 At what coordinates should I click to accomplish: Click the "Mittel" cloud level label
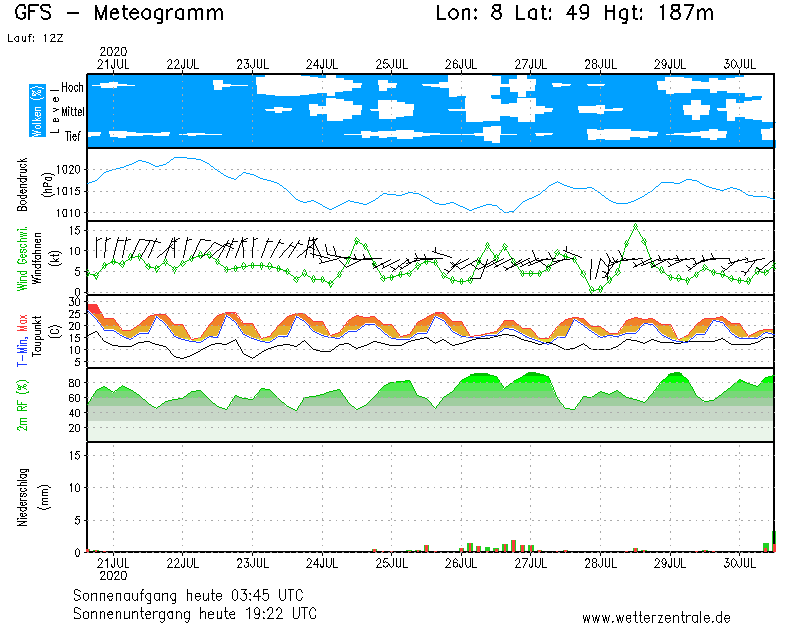pyautogui.click(x=72, y=111)
